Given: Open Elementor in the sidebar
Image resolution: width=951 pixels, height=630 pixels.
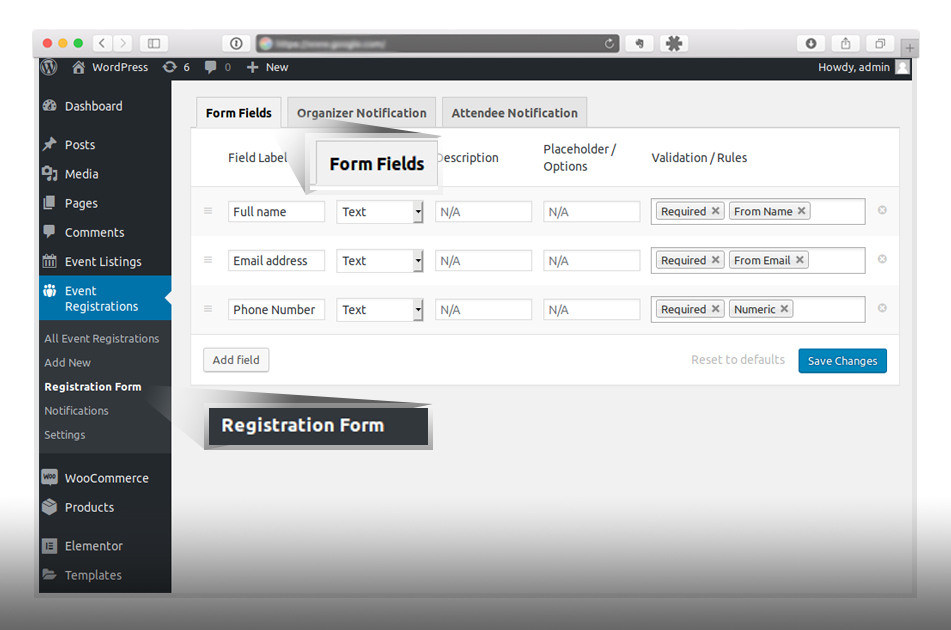Looking at the screenshot, I should click(93, 546).
